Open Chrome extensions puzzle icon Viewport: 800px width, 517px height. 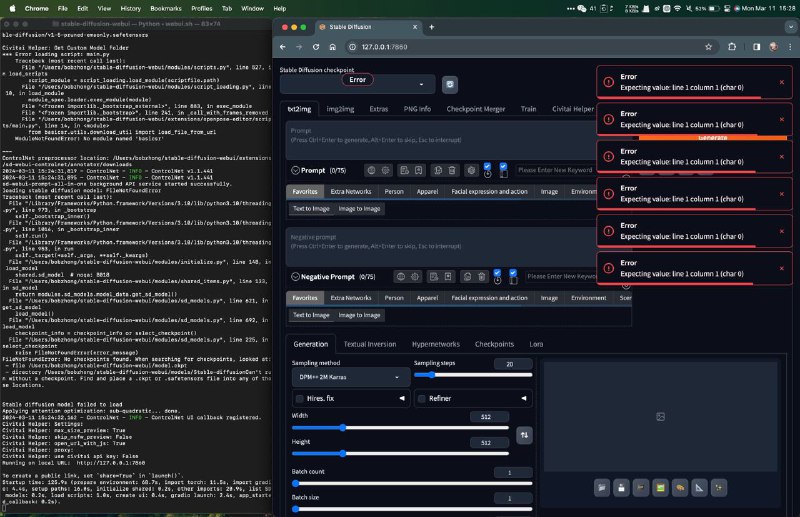(x=732, y=47)
